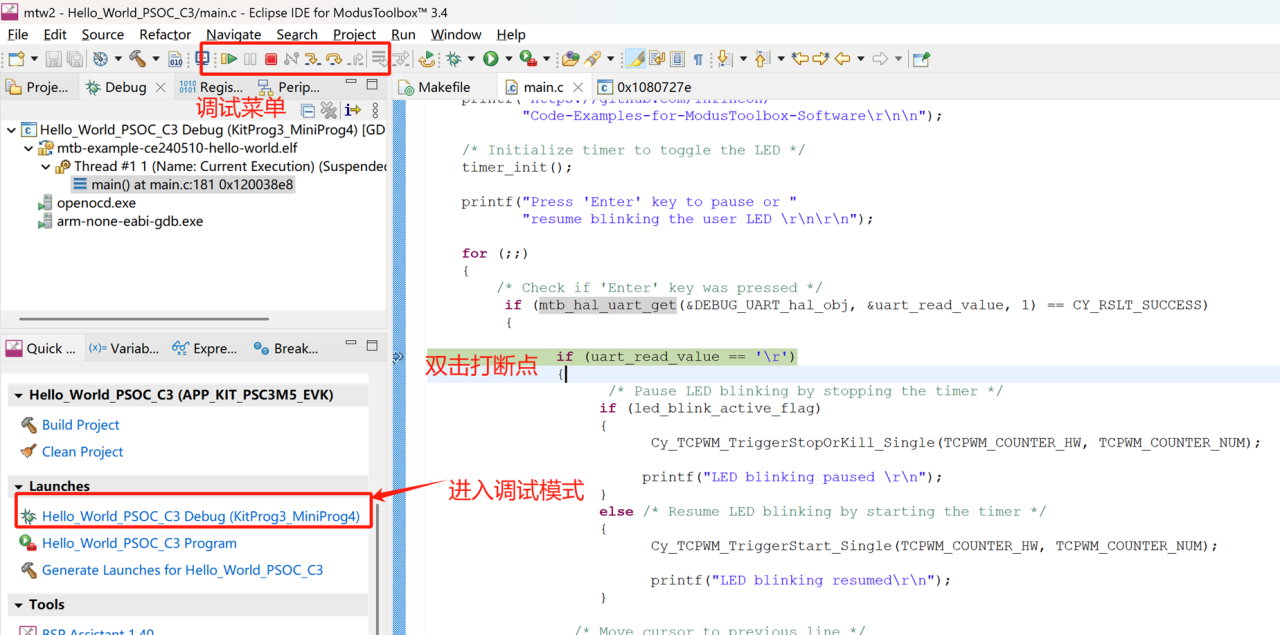Click the Resume debug button
The height and width of the screenshot is (635, 1280).
click(229, 59)
